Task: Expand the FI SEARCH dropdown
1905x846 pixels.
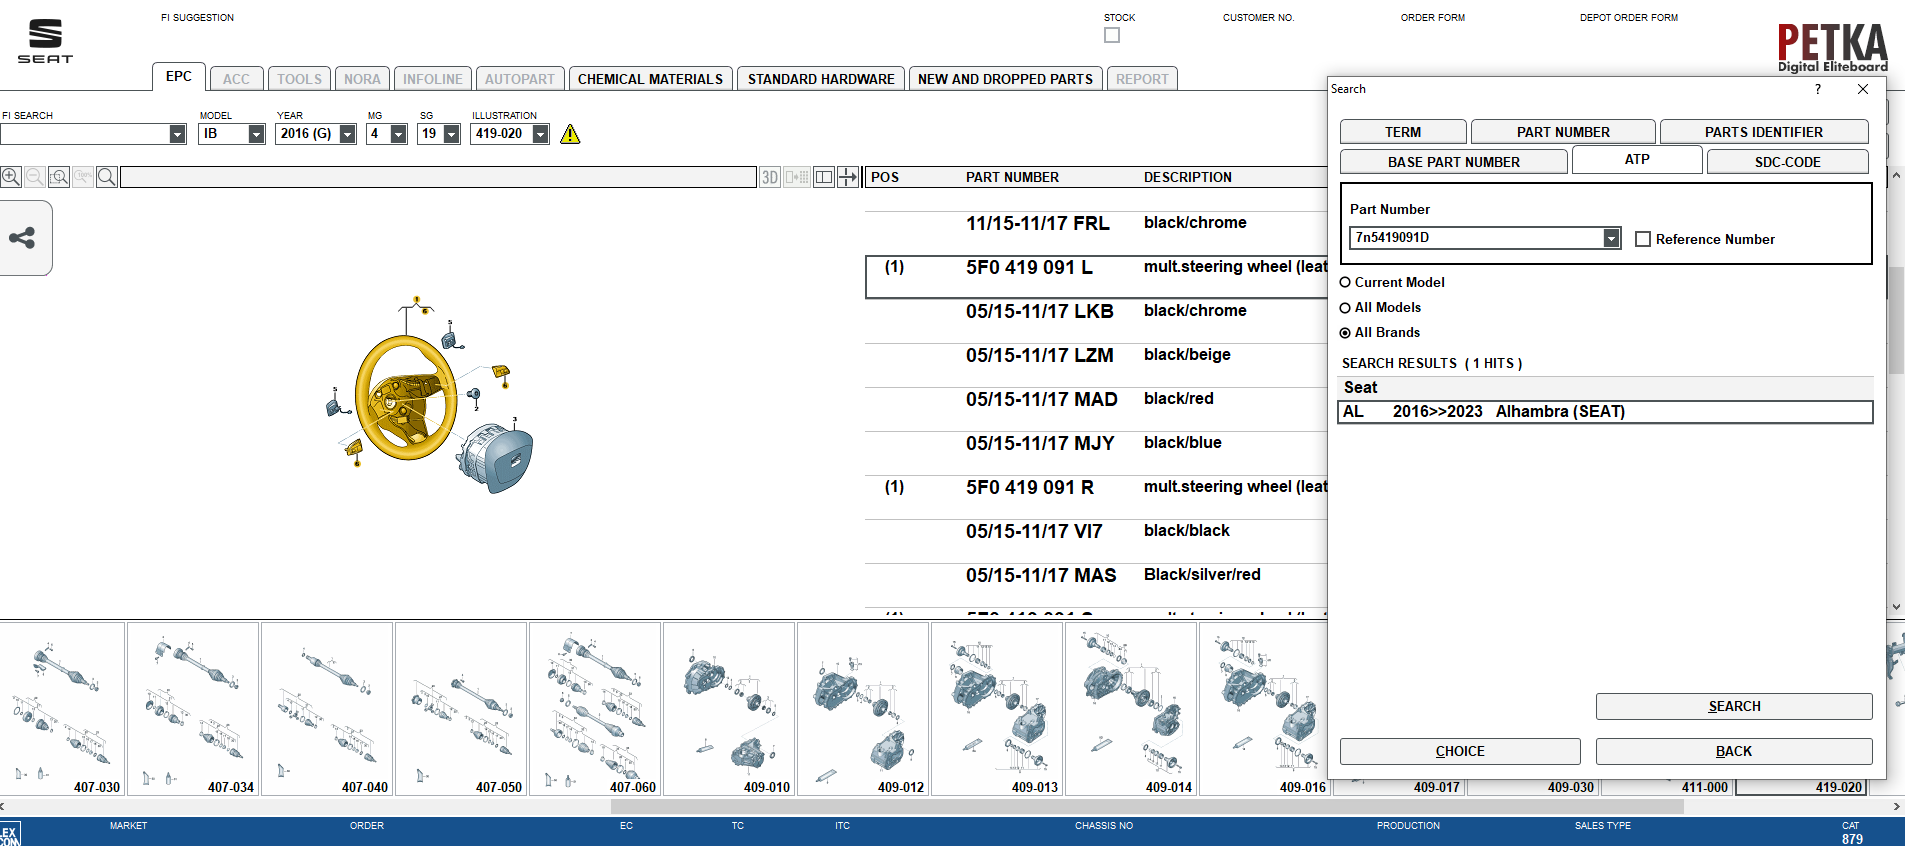Action: (x=177, y=134)
